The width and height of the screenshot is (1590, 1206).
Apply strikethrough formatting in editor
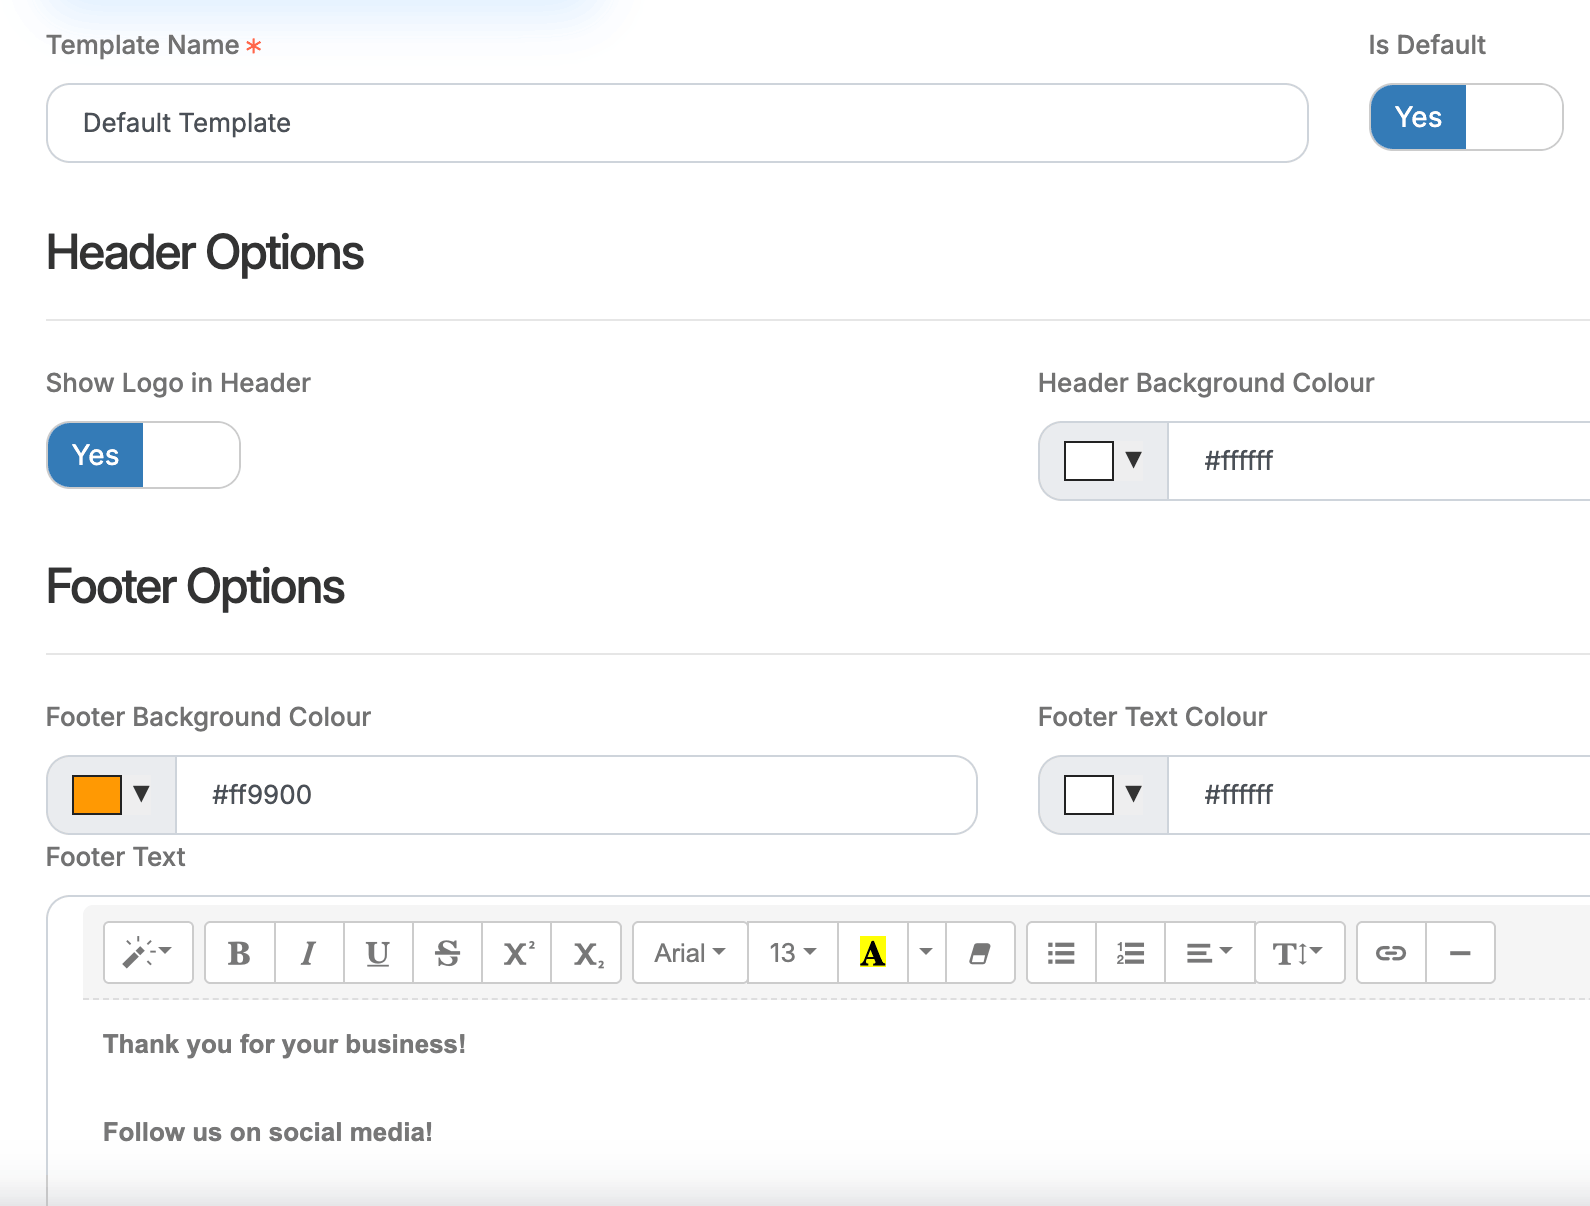(x=447, y=953)
